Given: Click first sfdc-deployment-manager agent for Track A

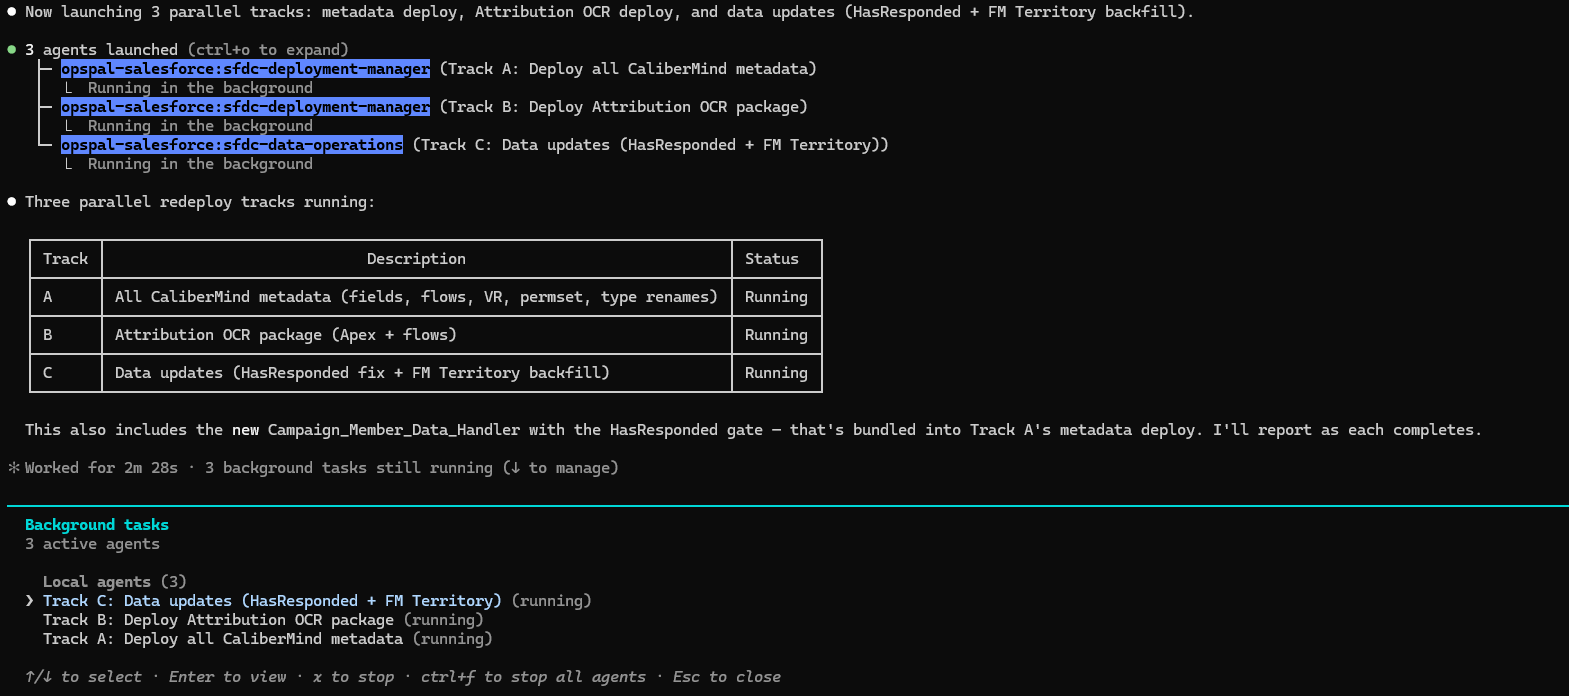Looking at the screenshot, I should pos(245,69).
